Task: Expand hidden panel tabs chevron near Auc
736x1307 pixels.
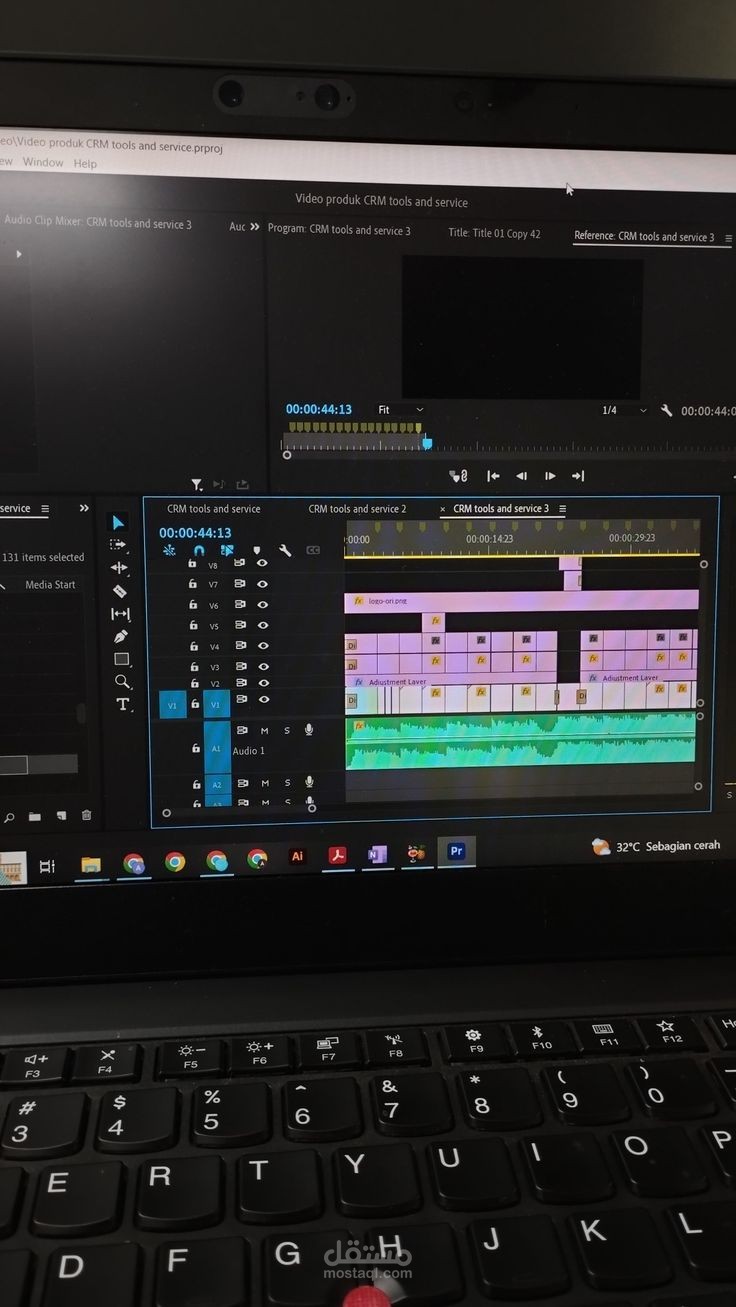Action: point(255,228)
